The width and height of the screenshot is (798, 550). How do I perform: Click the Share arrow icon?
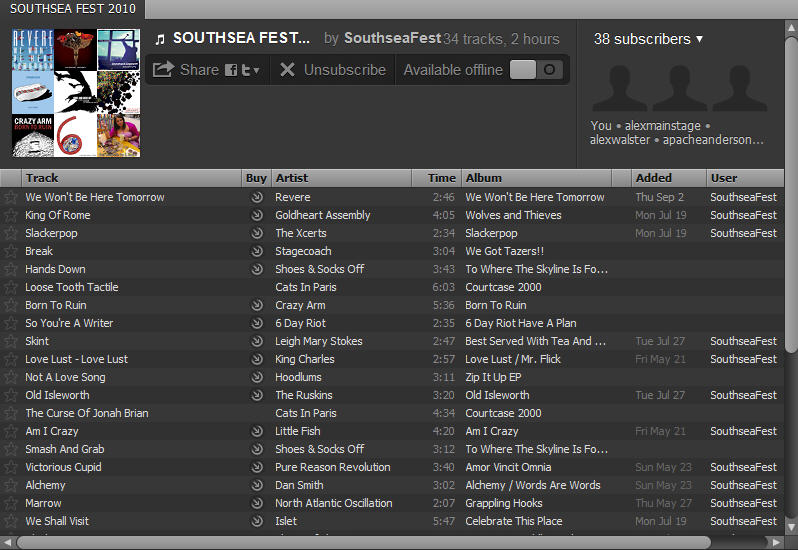click(x=163, y=69)
